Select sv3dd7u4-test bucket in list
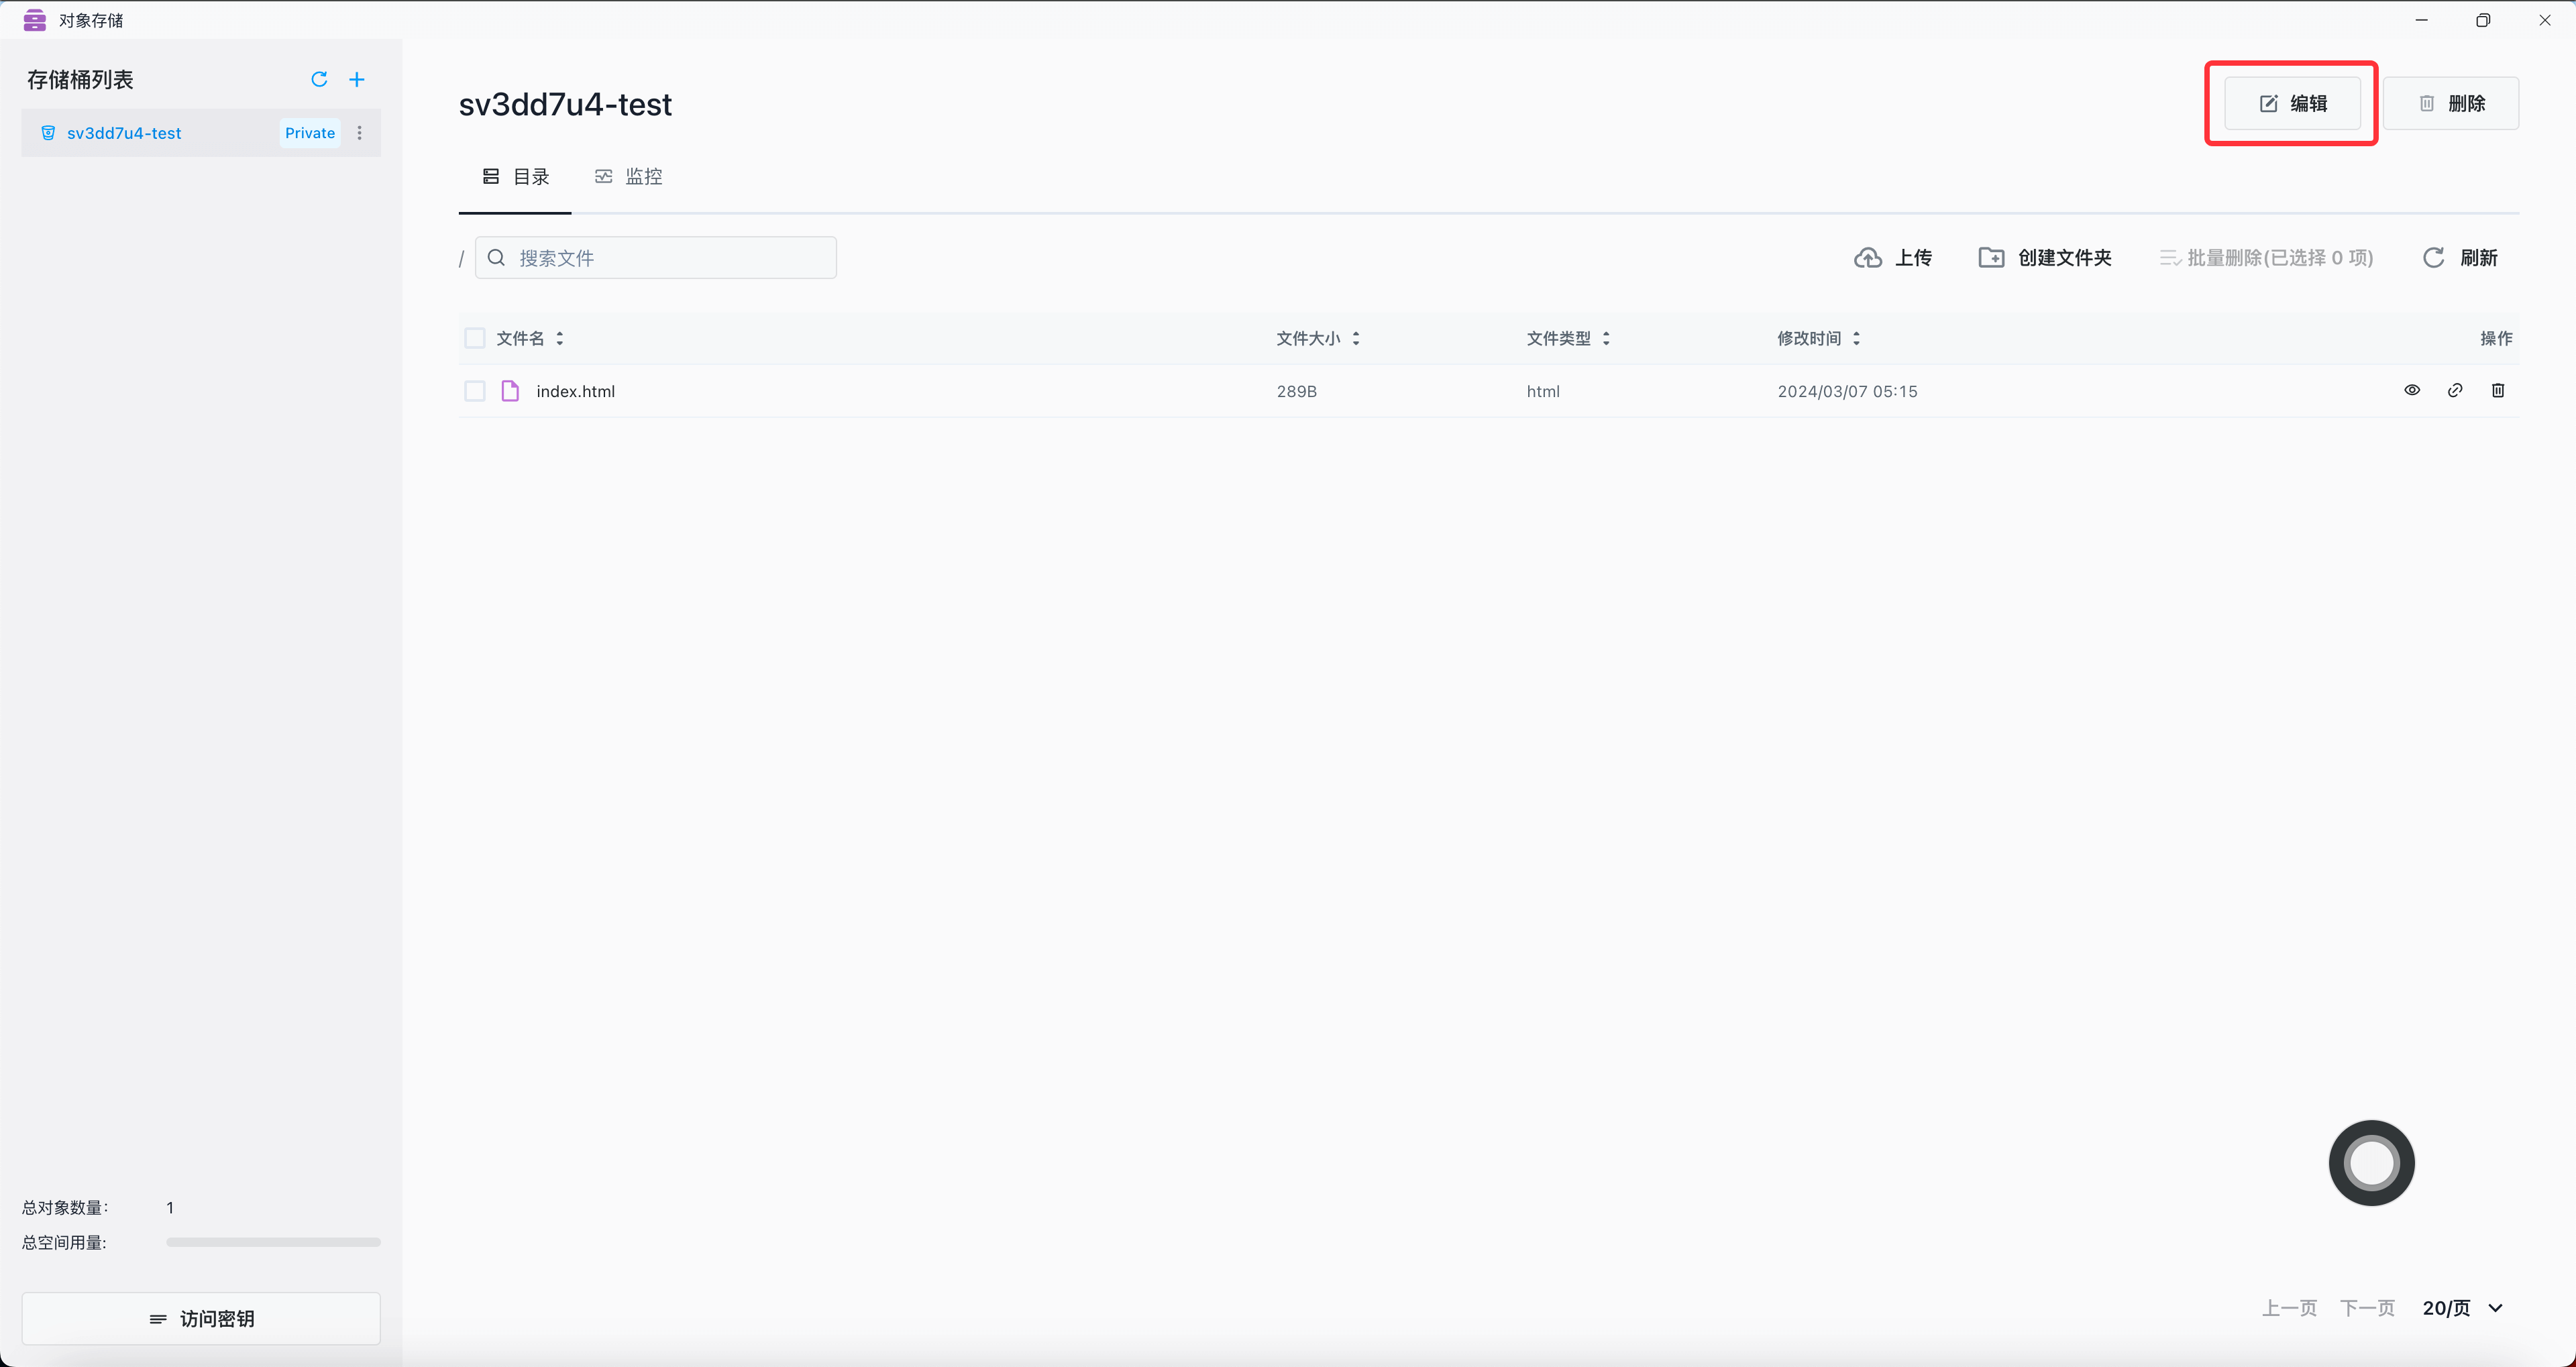This screenshot has width=2576, height=1367. 201,133
